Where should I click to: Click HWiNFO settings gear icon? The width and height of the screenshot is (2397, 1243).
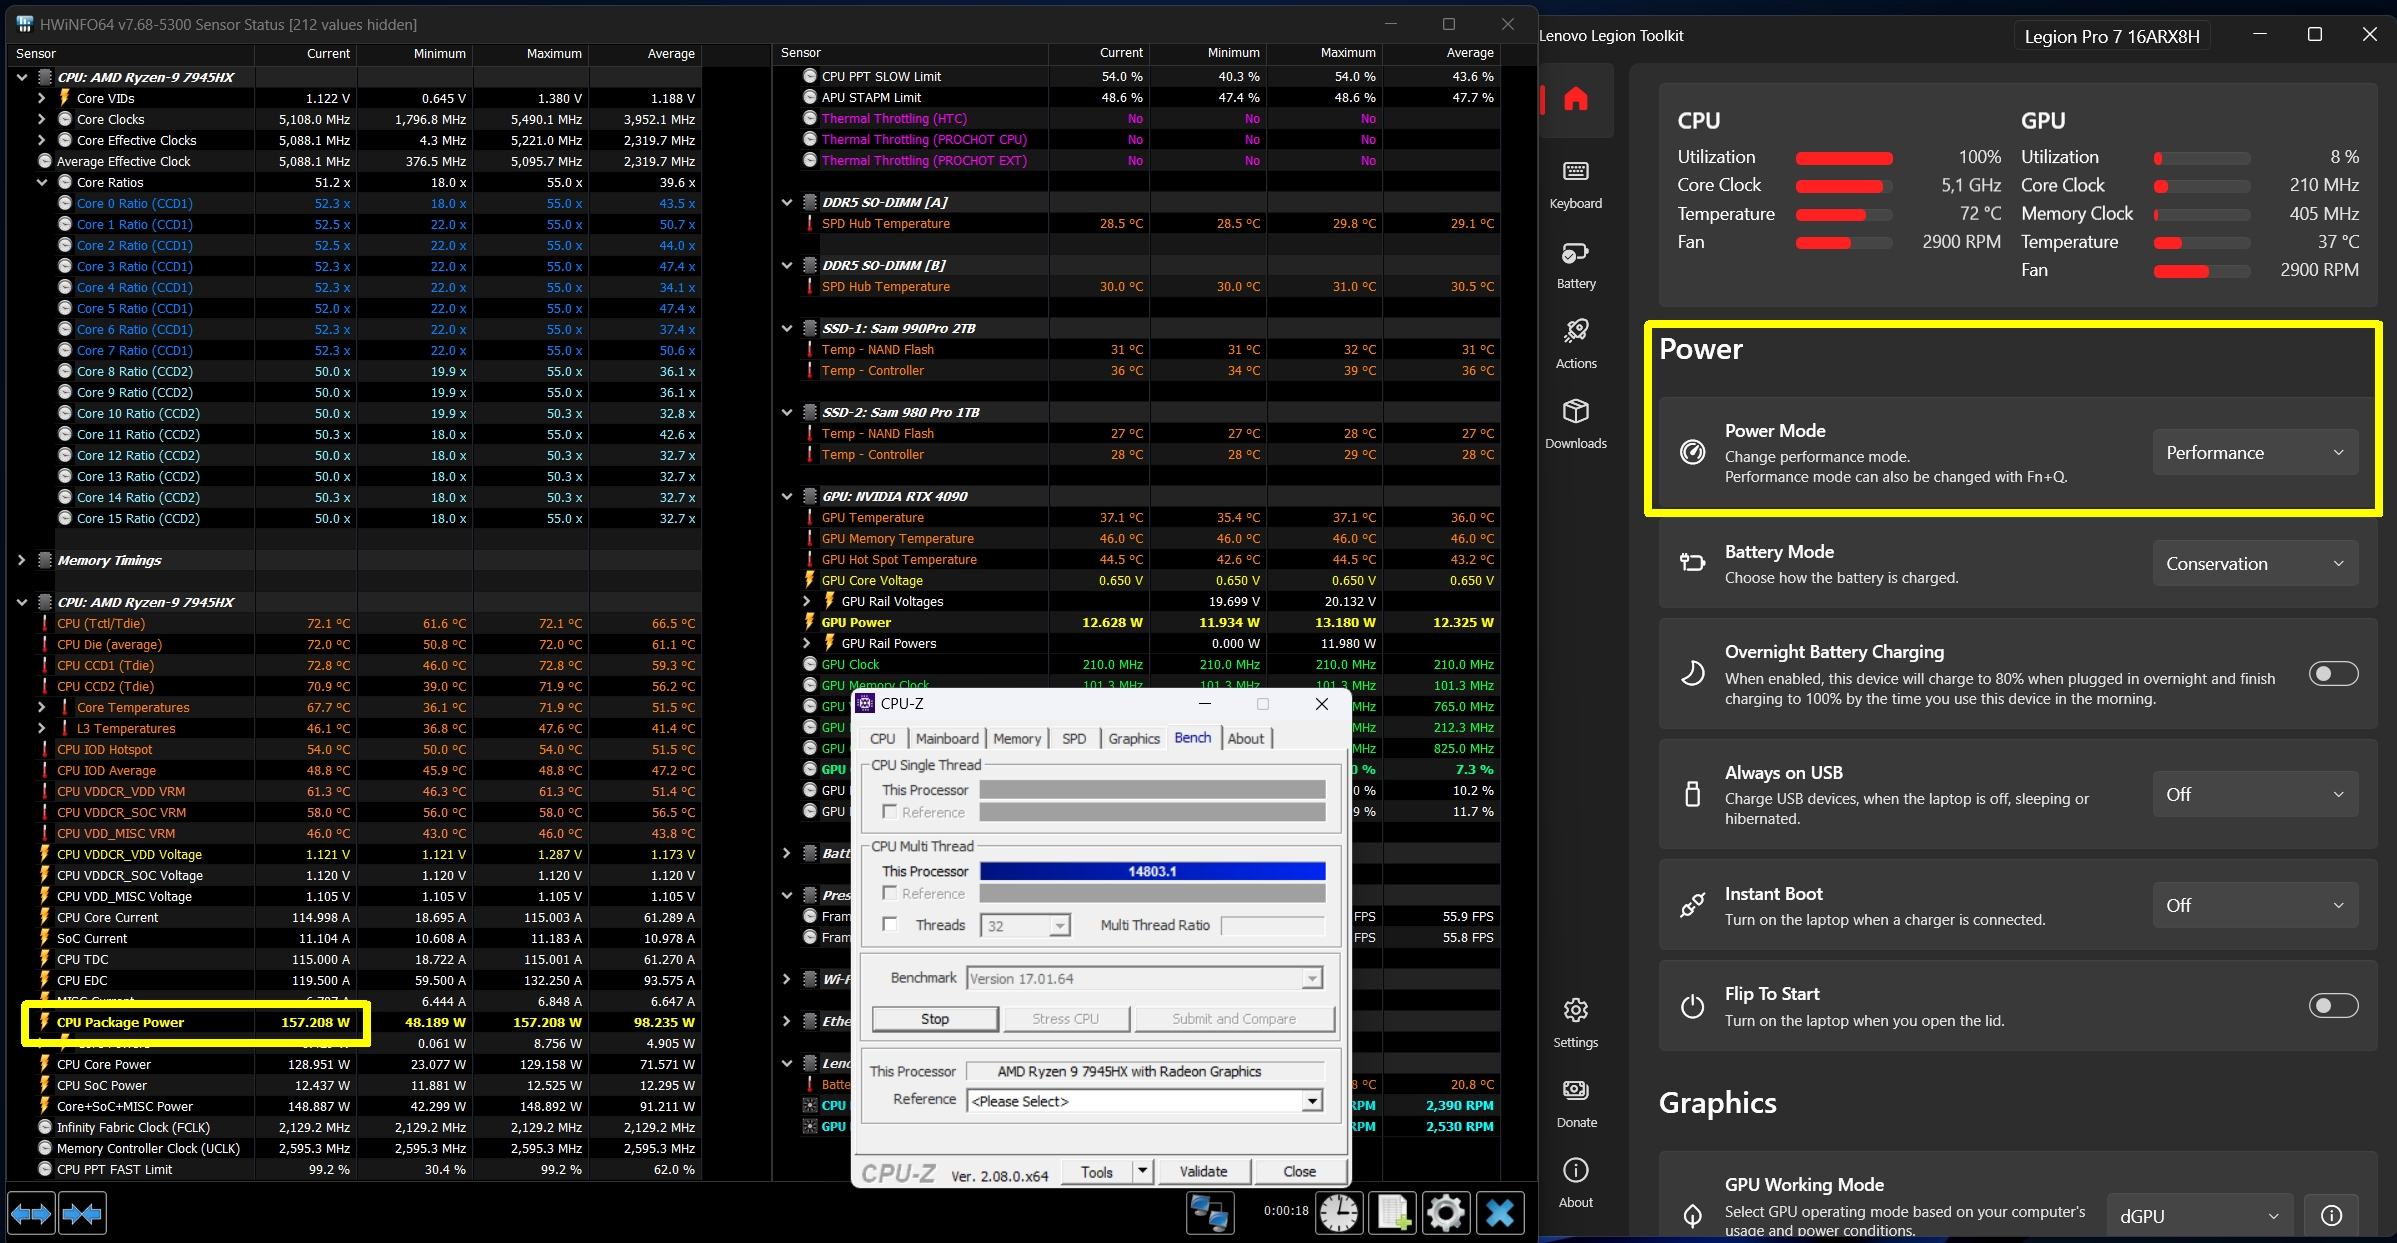(x=1445, y=1213)
